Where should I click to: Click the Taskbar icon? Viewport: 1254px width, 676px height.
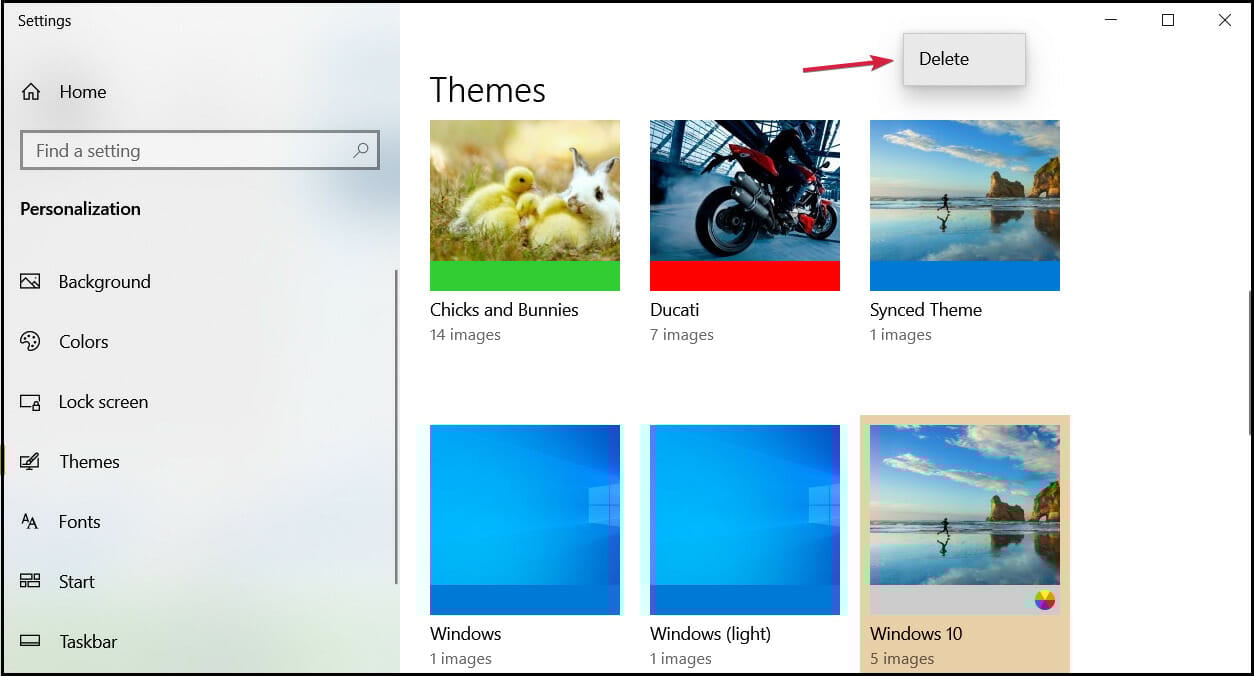click(30, 642)
